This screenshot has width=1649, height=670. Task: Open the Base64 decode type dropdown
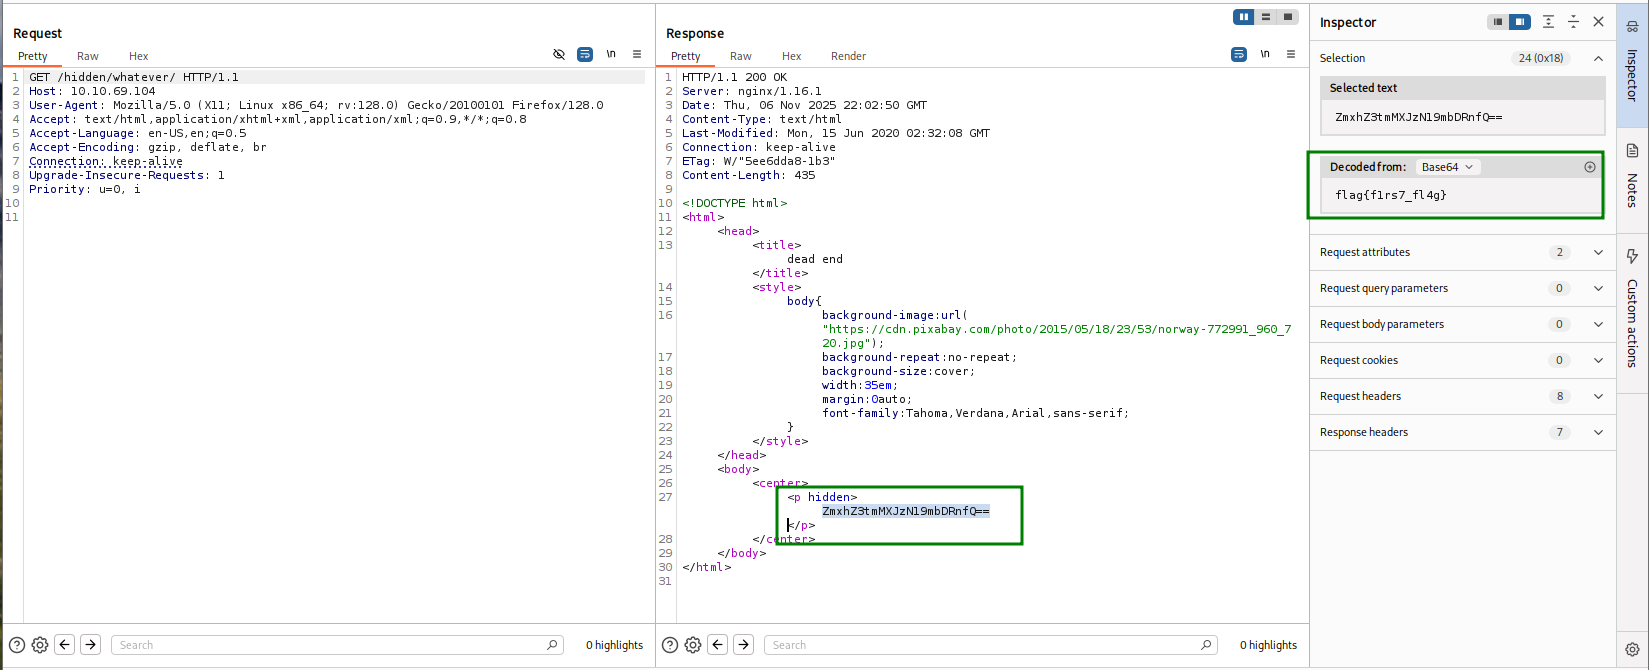point(1447,167)
